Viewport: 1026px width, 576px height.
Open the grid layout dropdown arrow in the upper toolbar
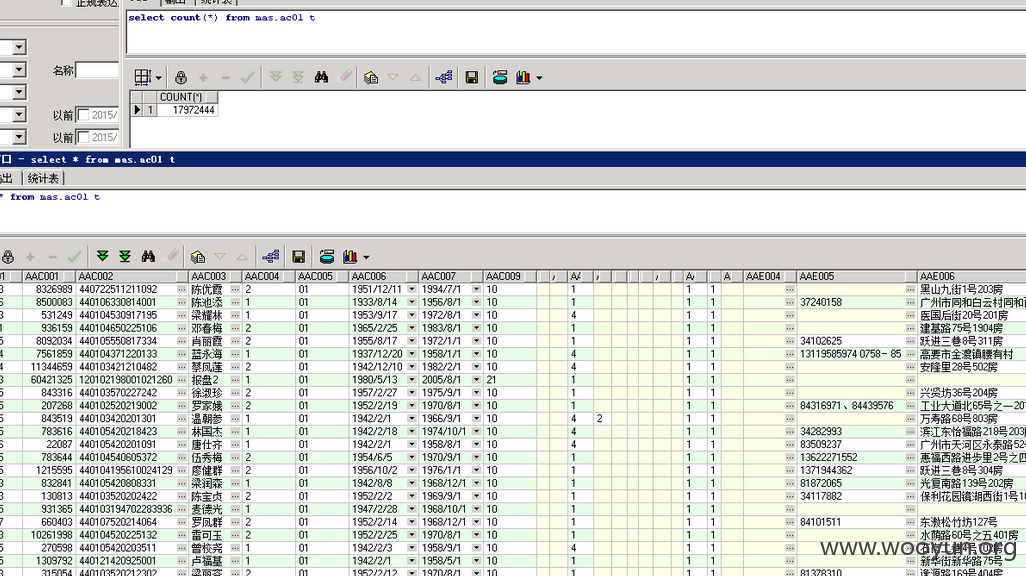click(x=158, y=78)
